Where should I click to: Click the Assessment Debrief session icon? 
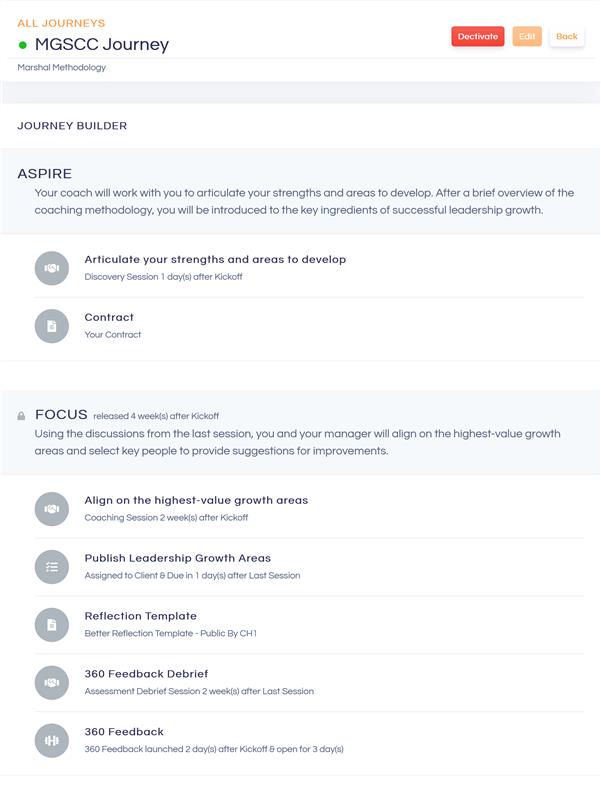tap(50, 682)
